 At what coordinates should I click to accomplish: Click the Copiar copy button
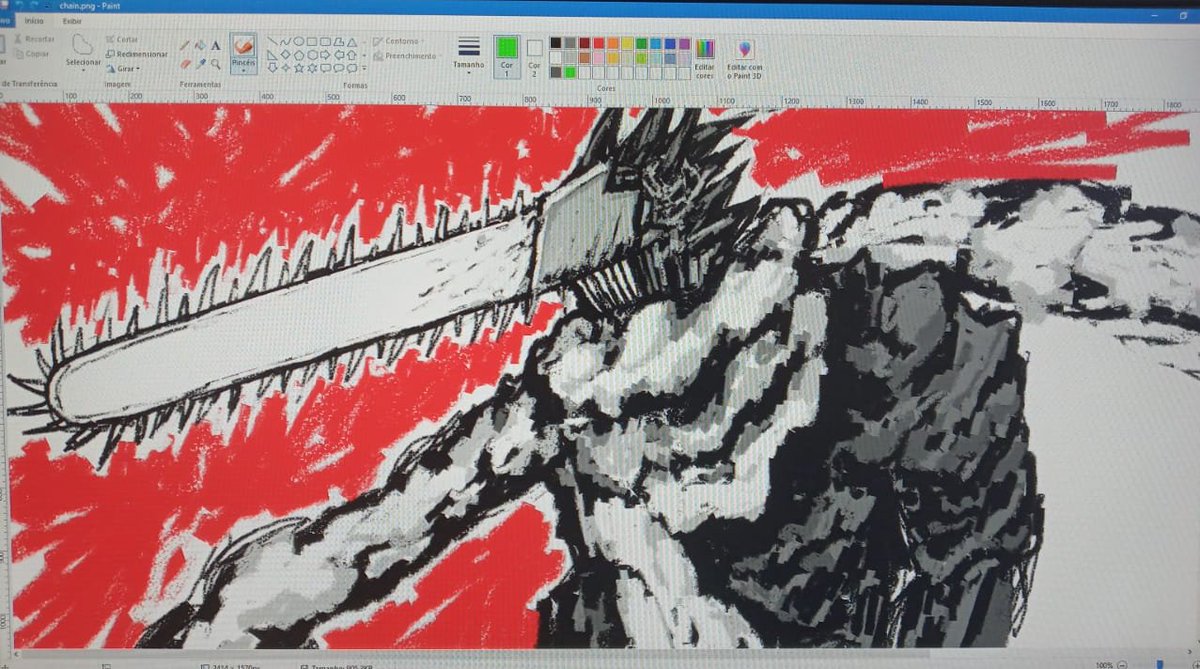(x=32, y=53)
